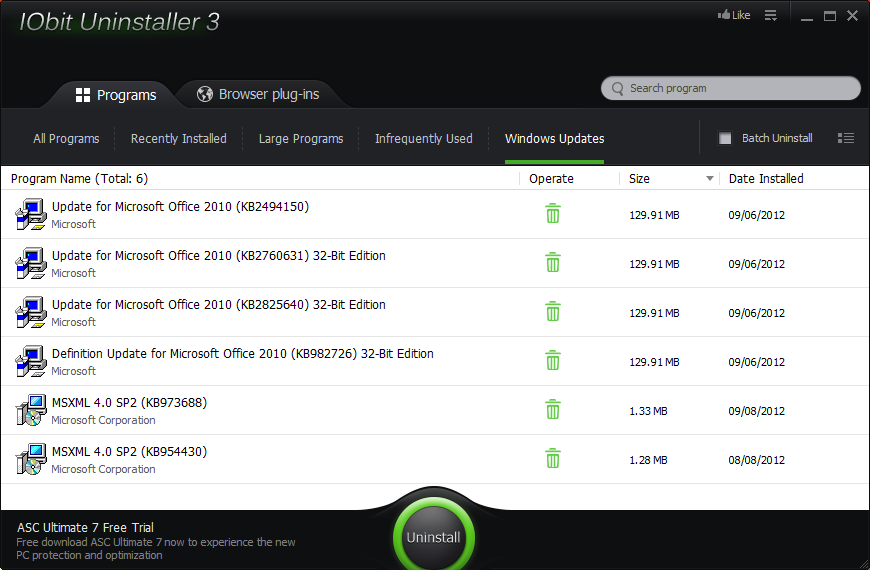Click disc icon of MSXML KB954430
870x570 pixels.
click(x=31, y=459)
